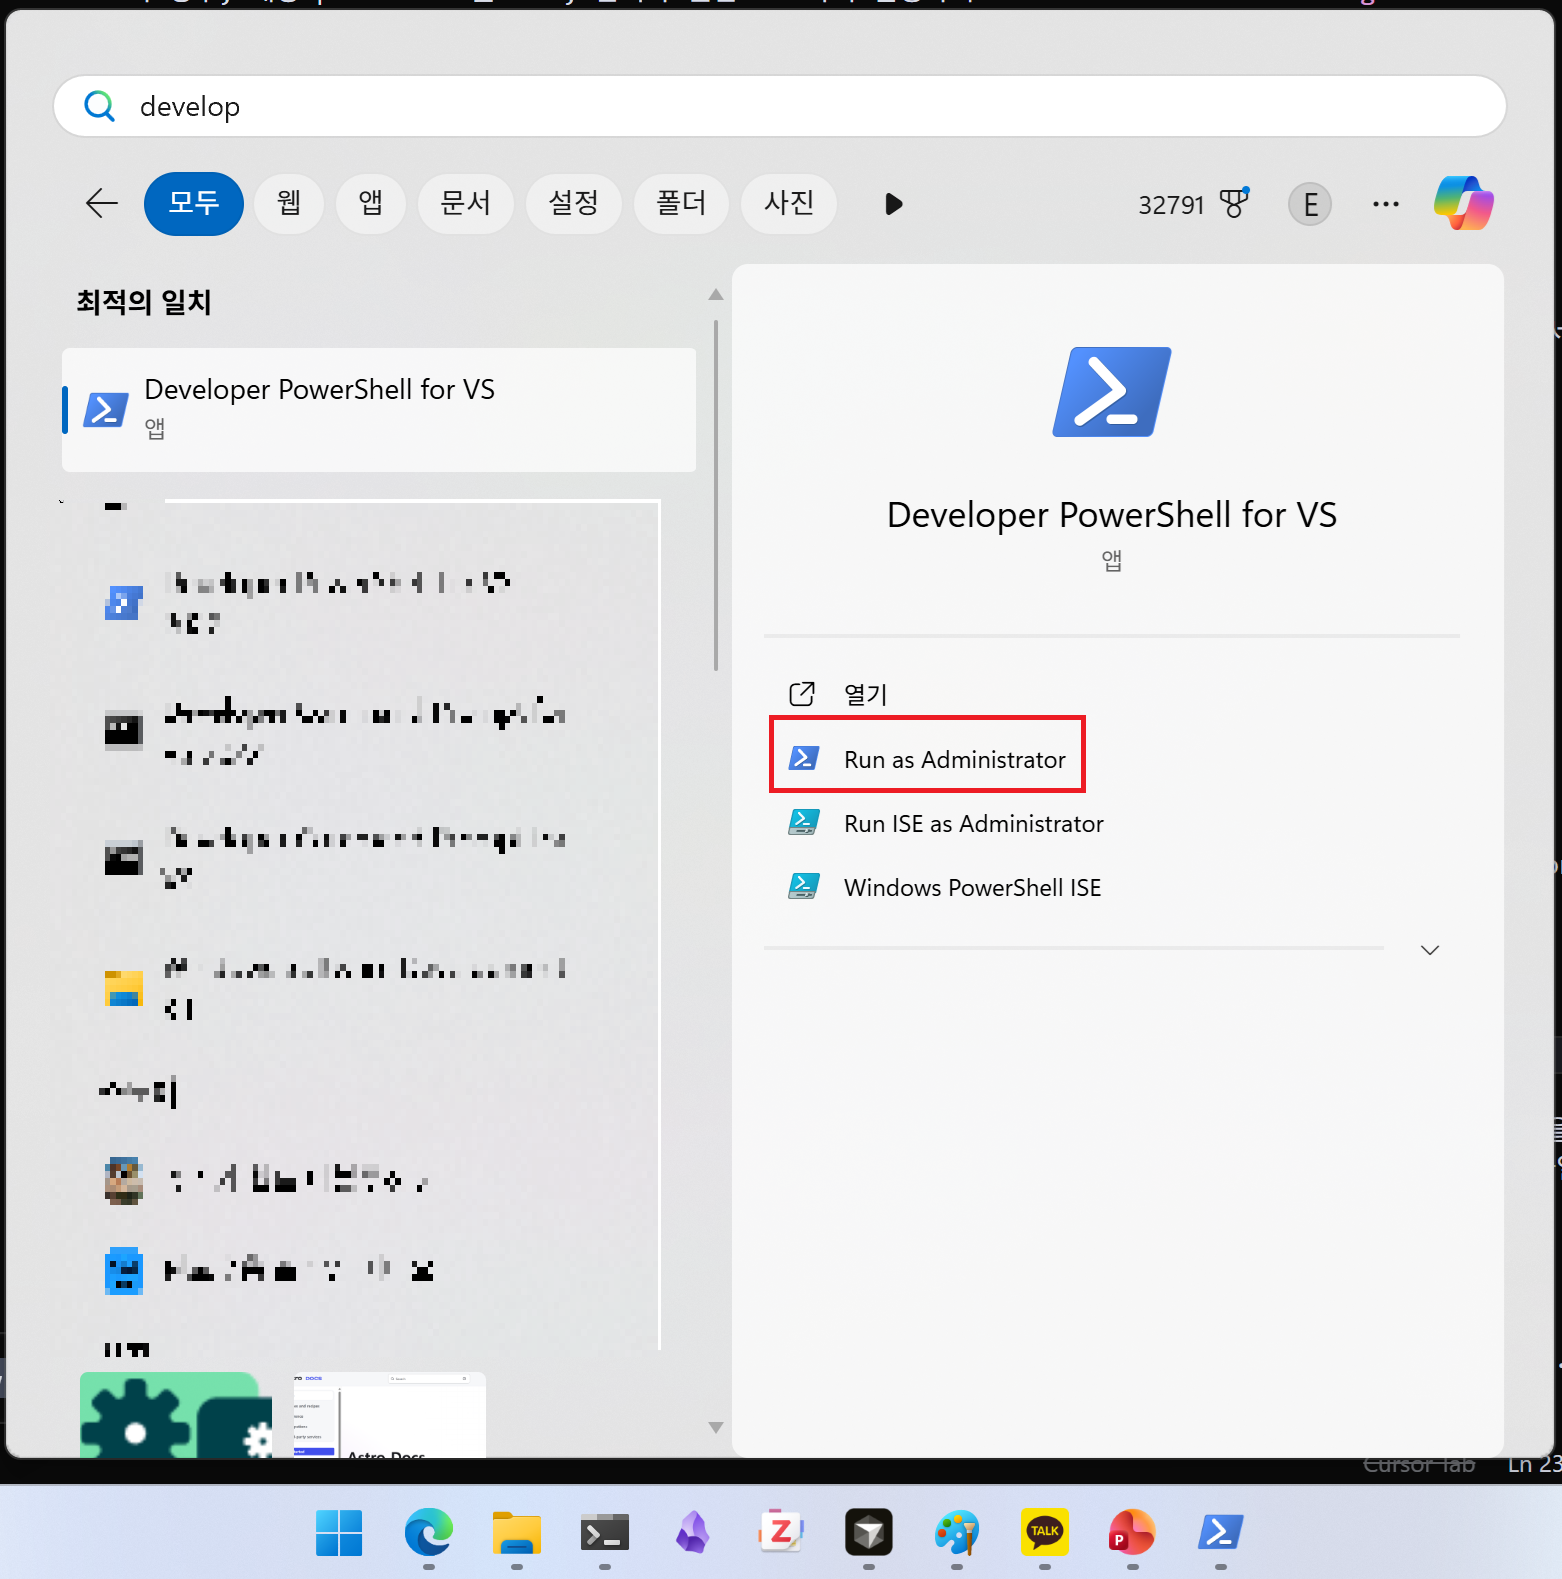Select the 설정 filter tab
Image resolution: width=1562 pixels, height=1579 pixels.
coord(574,204)
